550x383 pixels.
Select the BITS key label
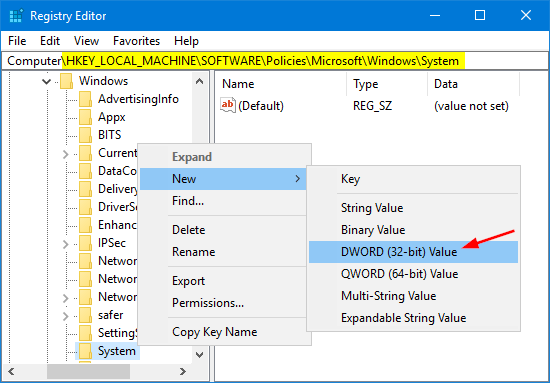coord(110,135)
